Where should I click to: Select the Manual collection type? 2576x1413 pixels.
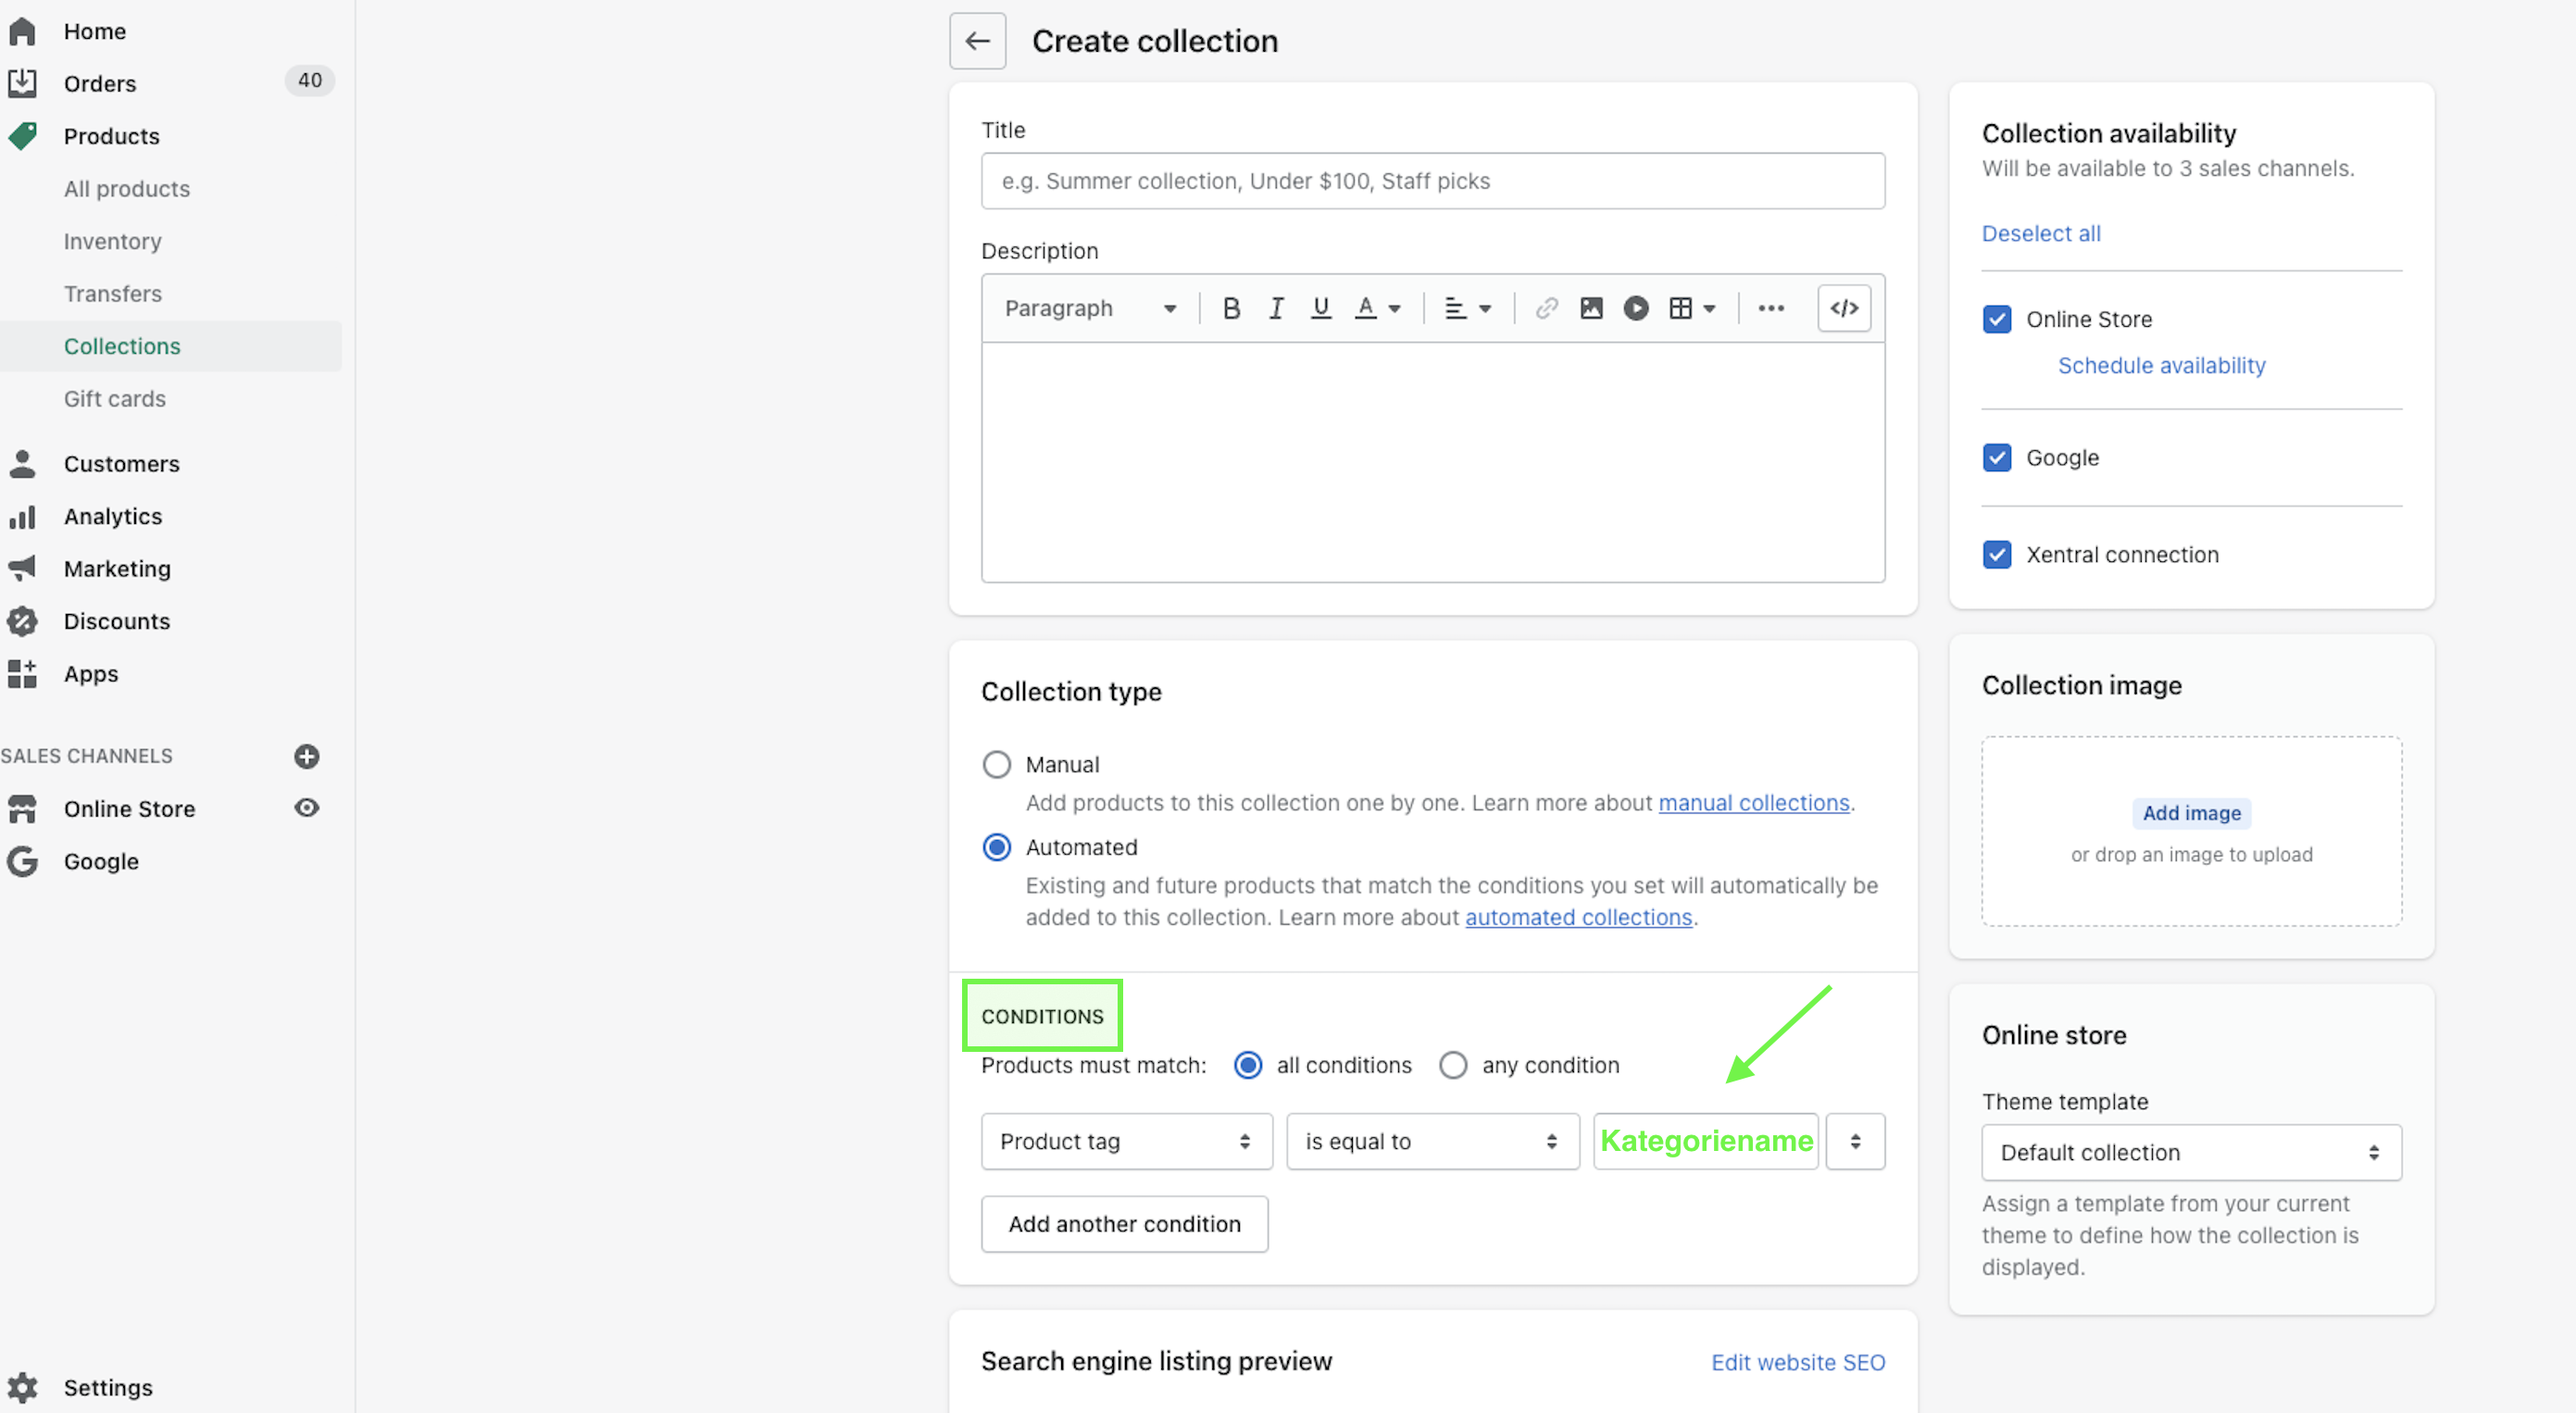point(997,765)
